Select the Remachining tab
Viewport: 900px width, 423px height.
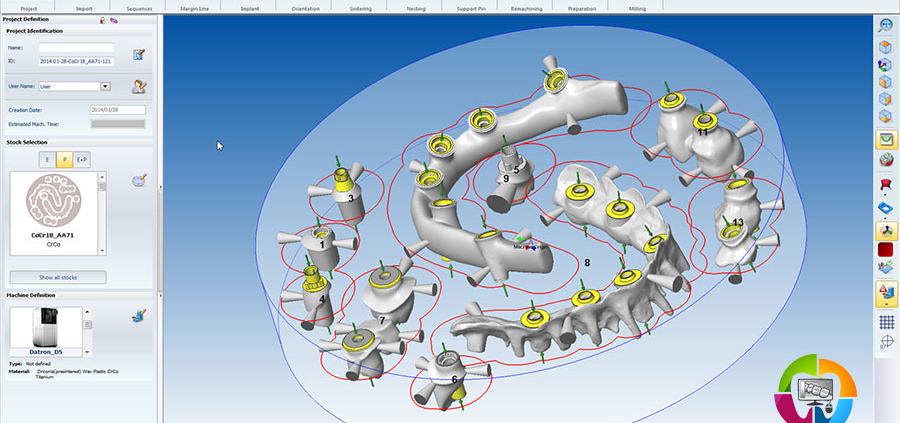point(525,7)
